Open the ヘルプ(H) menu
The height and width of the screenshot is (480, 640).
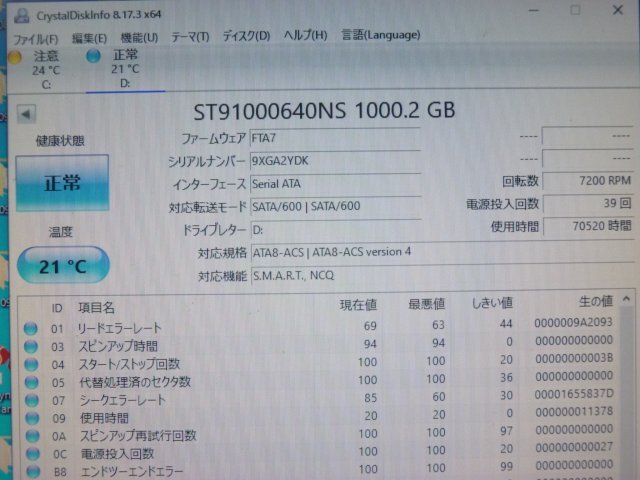point(305,35)
